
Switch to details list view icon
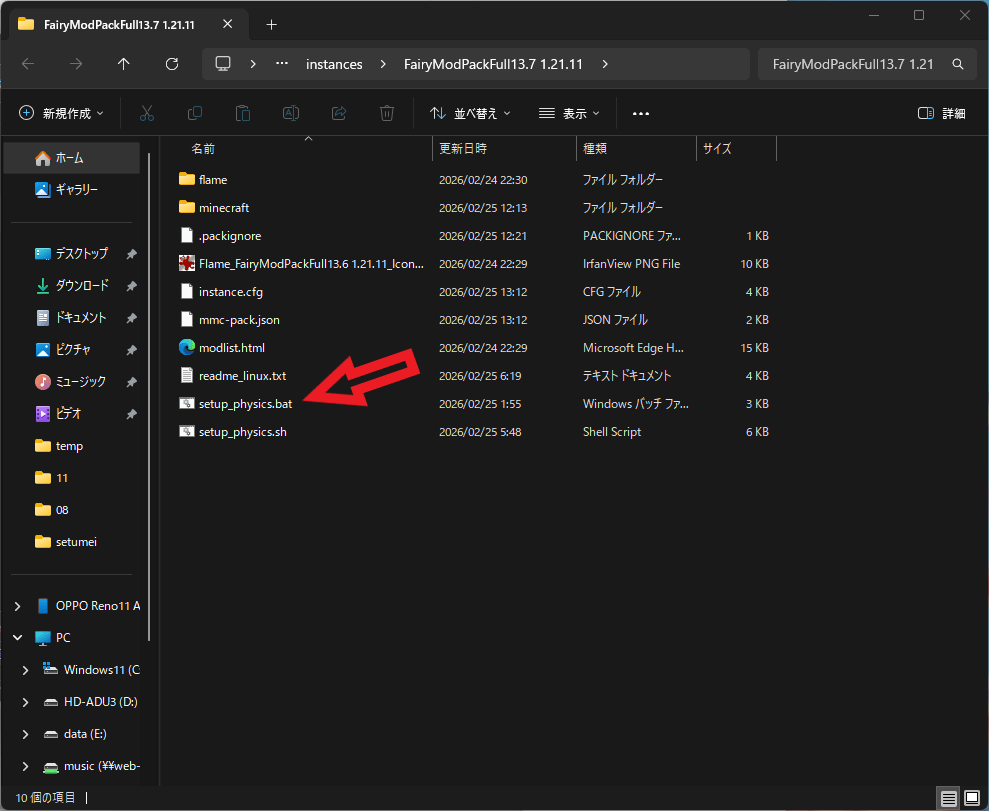click(948, 798)
